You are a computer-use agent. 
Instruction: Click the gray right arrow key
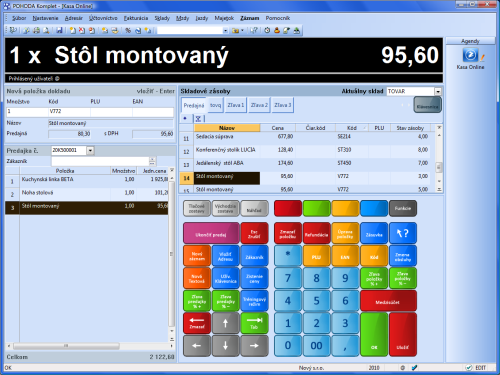click(x=254, y=346)
